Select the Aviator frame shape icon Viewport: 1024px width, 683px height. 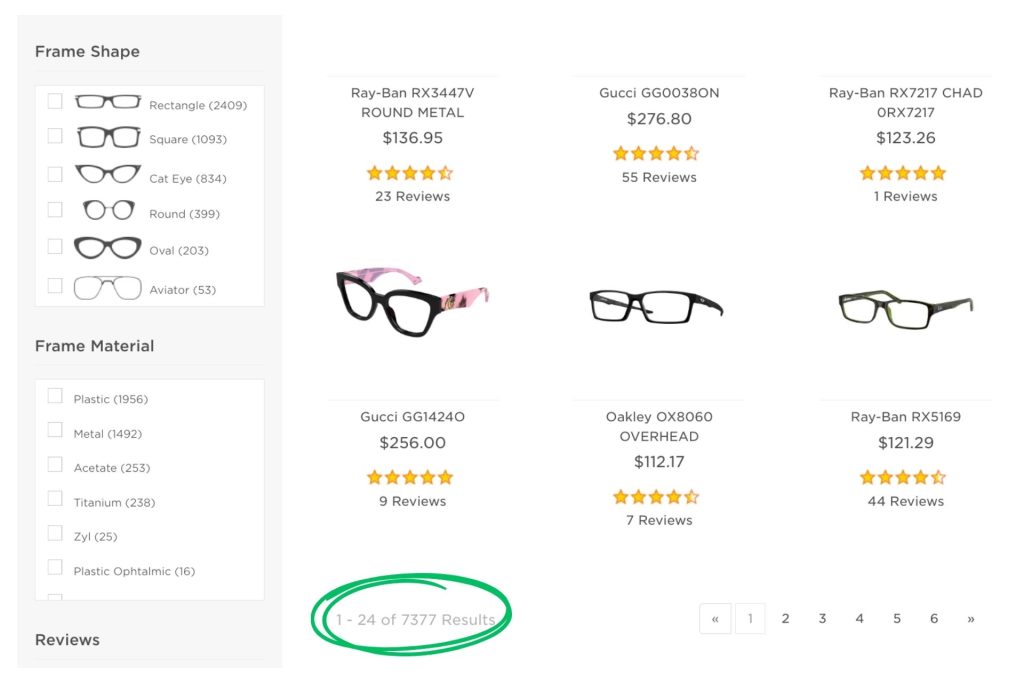(107, 288)
